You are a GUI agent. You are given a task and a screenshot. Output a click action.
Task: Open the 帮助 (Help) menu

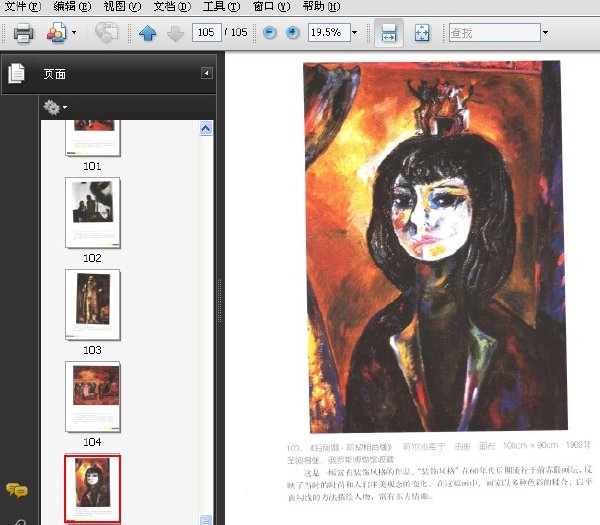click(321, 7)
